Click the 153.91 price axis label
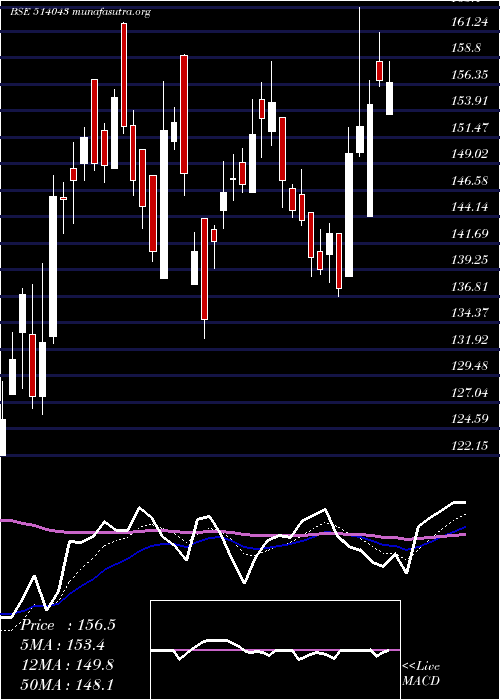The image size is (500, 700). pyautogui.click(x=470, y=101)
